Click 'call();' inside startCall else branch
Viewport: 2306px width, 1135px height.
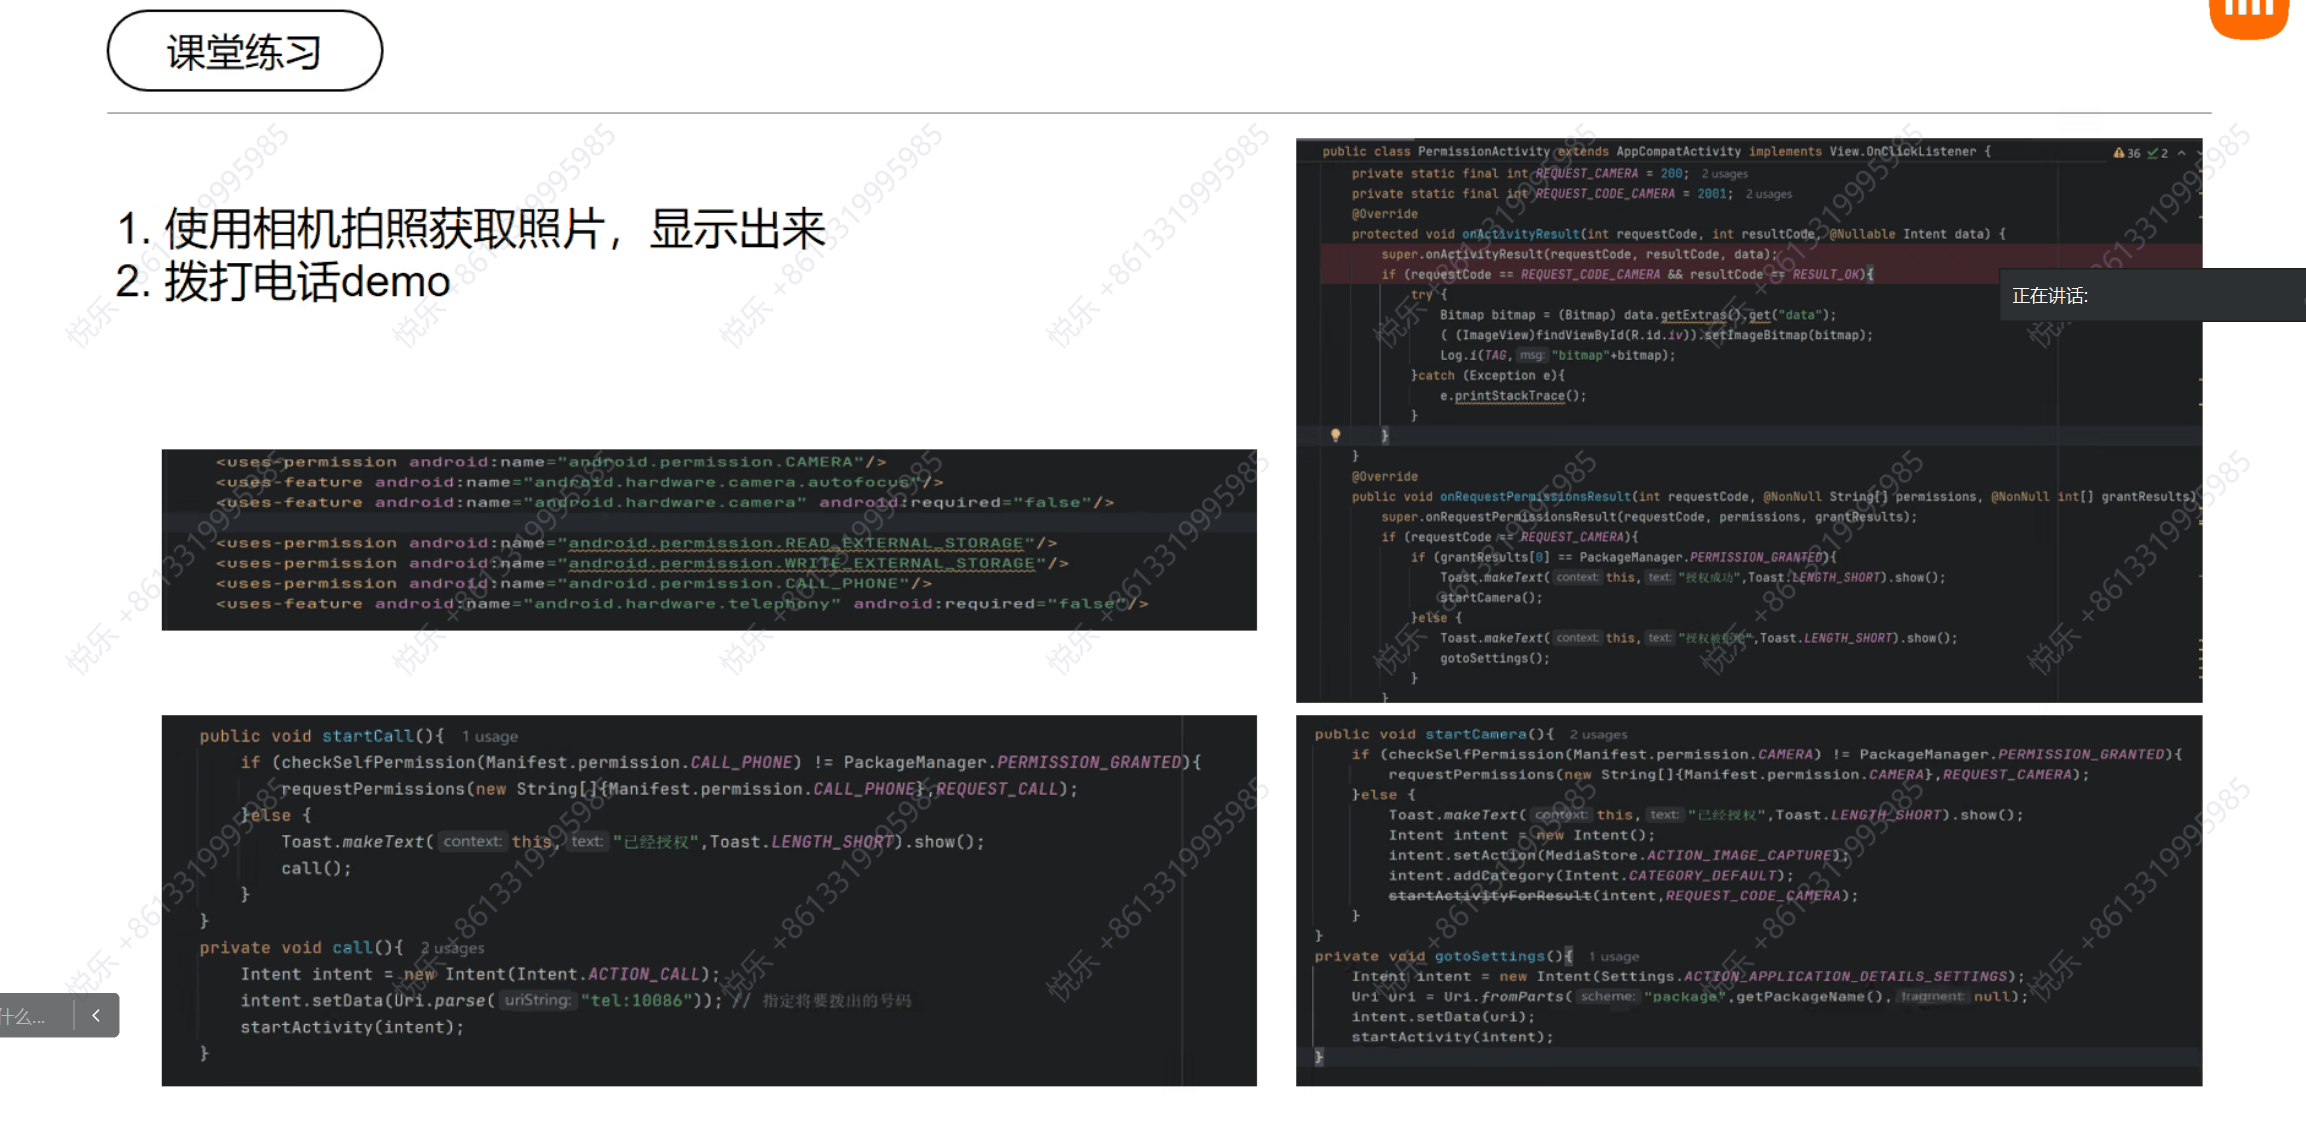pos(316,868)
